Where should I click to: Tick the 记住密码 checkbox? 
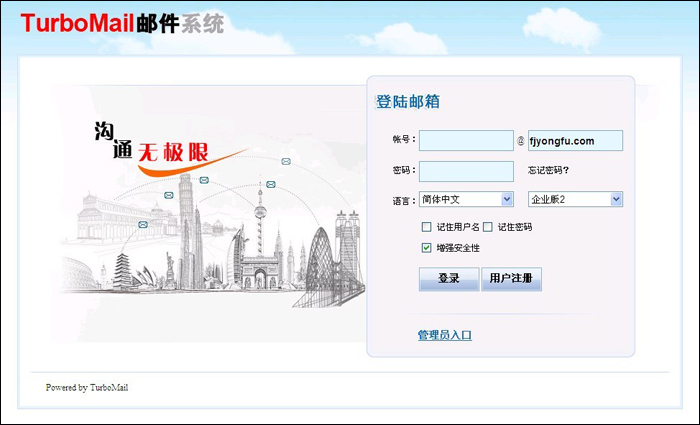point(488,227)
